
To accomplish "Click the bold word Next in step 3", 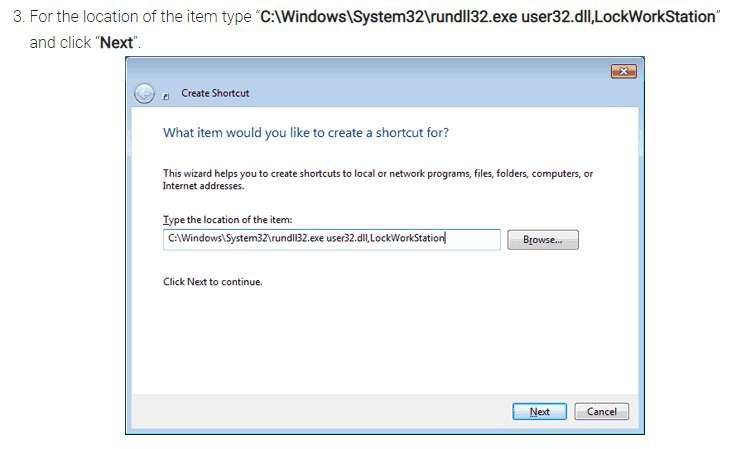I will tap(117, 43).
